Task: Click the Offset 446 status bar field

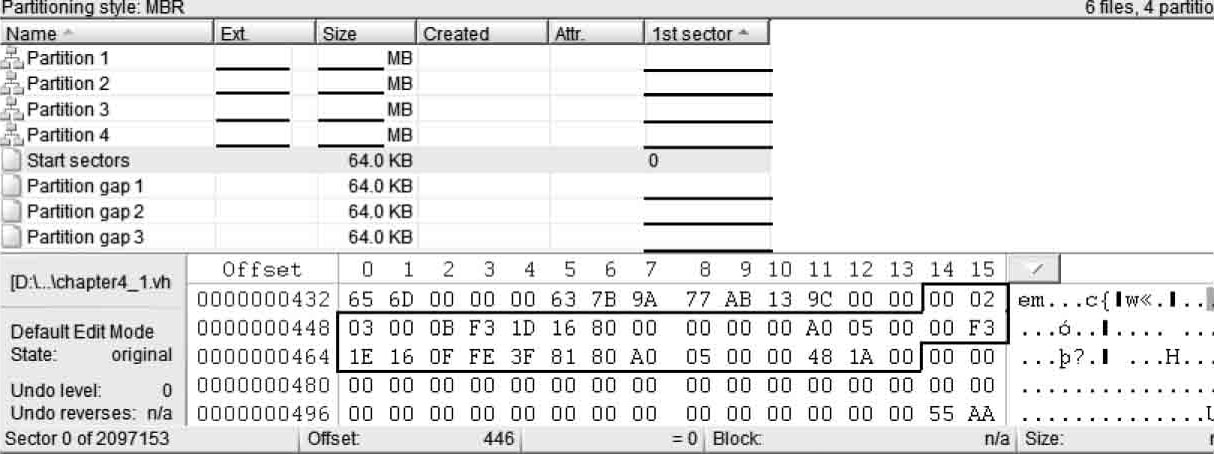Action: click(x=411, y=439)
